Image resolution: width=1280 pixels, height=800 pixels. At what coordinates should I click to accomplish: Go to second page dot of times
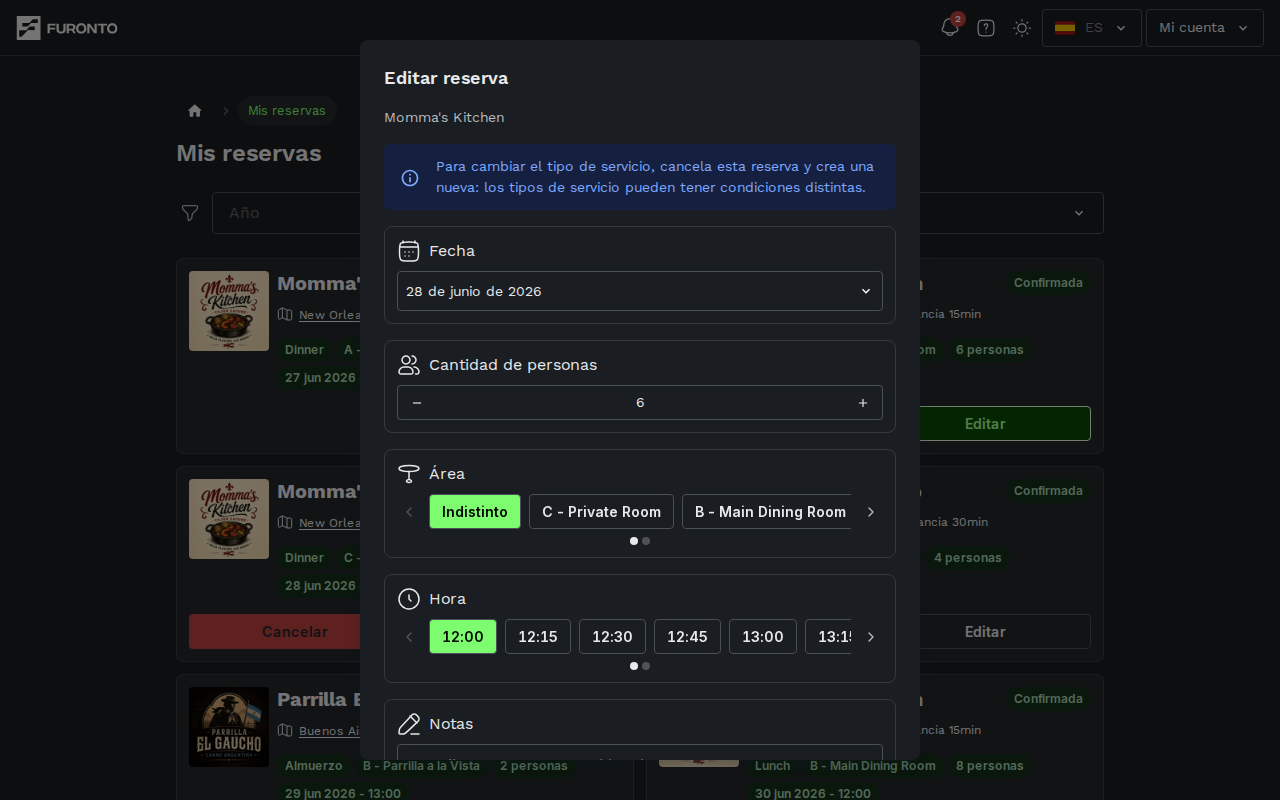pyautogui.click(x=646, y=666)
